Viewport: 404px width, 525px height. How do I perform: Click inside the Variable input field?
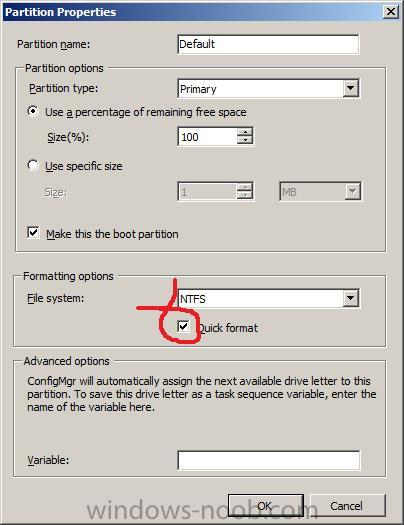point(268,460)
